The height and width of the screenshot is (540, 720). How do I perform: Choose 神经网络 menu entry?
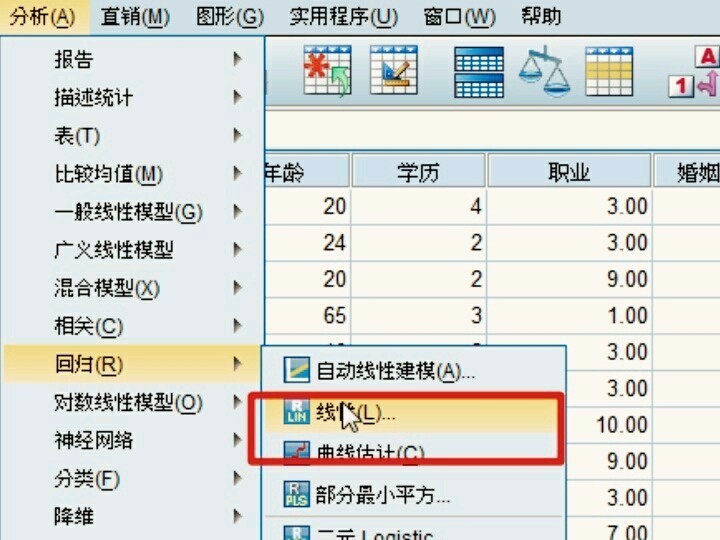(x=132, y=440)
